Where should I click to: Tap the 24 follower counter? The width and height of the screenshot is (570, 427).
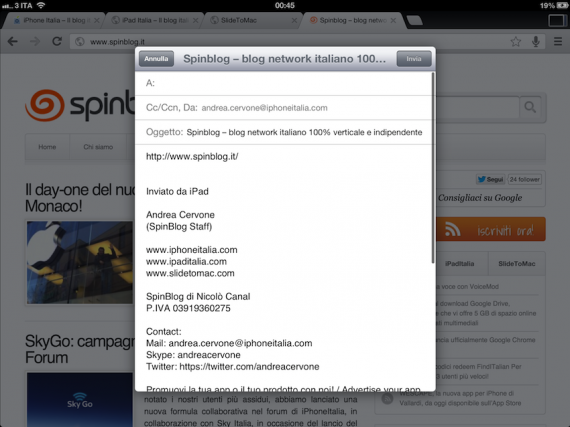coord(525,179)
